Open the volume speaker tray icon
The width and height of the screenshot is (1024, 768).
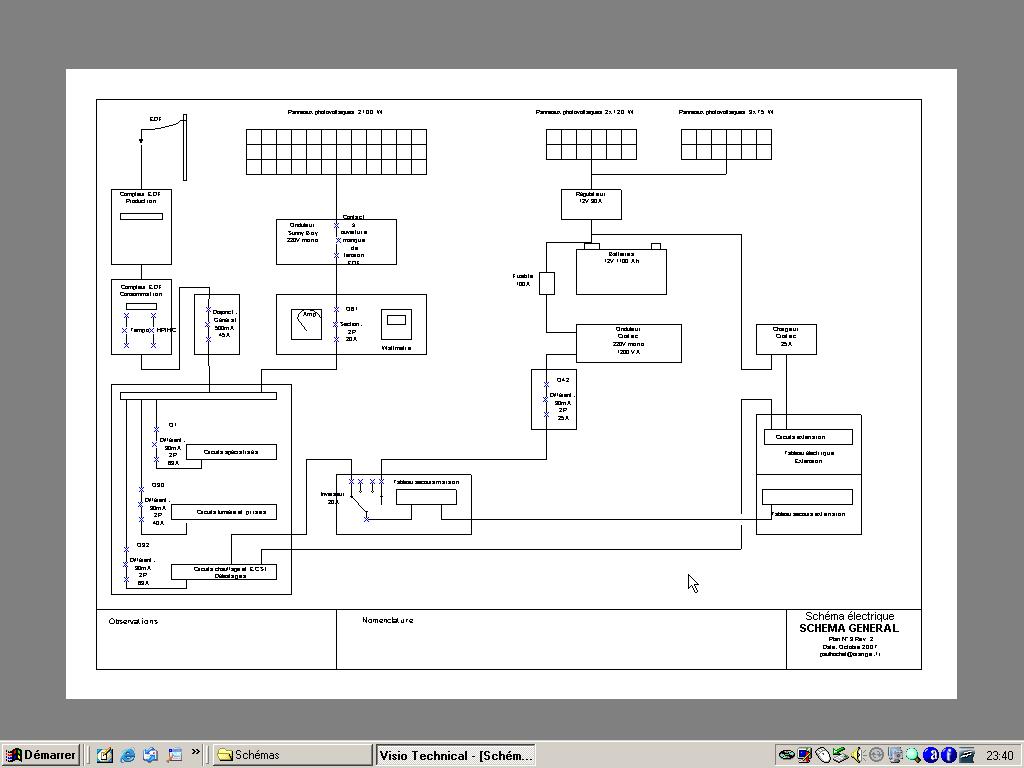[x=857, y=756]
